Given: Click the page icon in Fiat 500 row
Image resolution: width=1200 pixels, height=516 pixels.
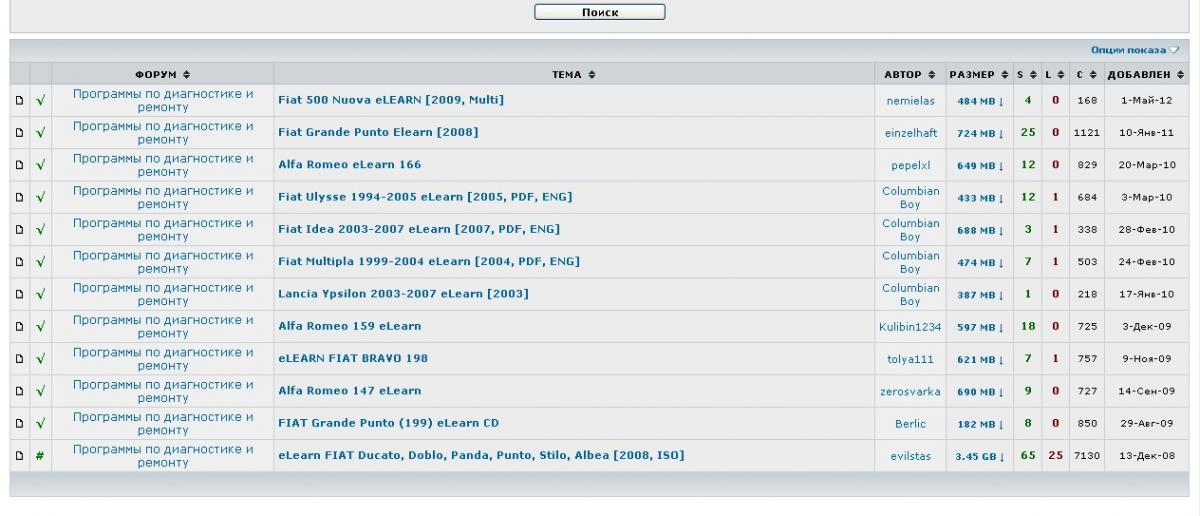Looking at the screenshot, I should coord(19,101).
